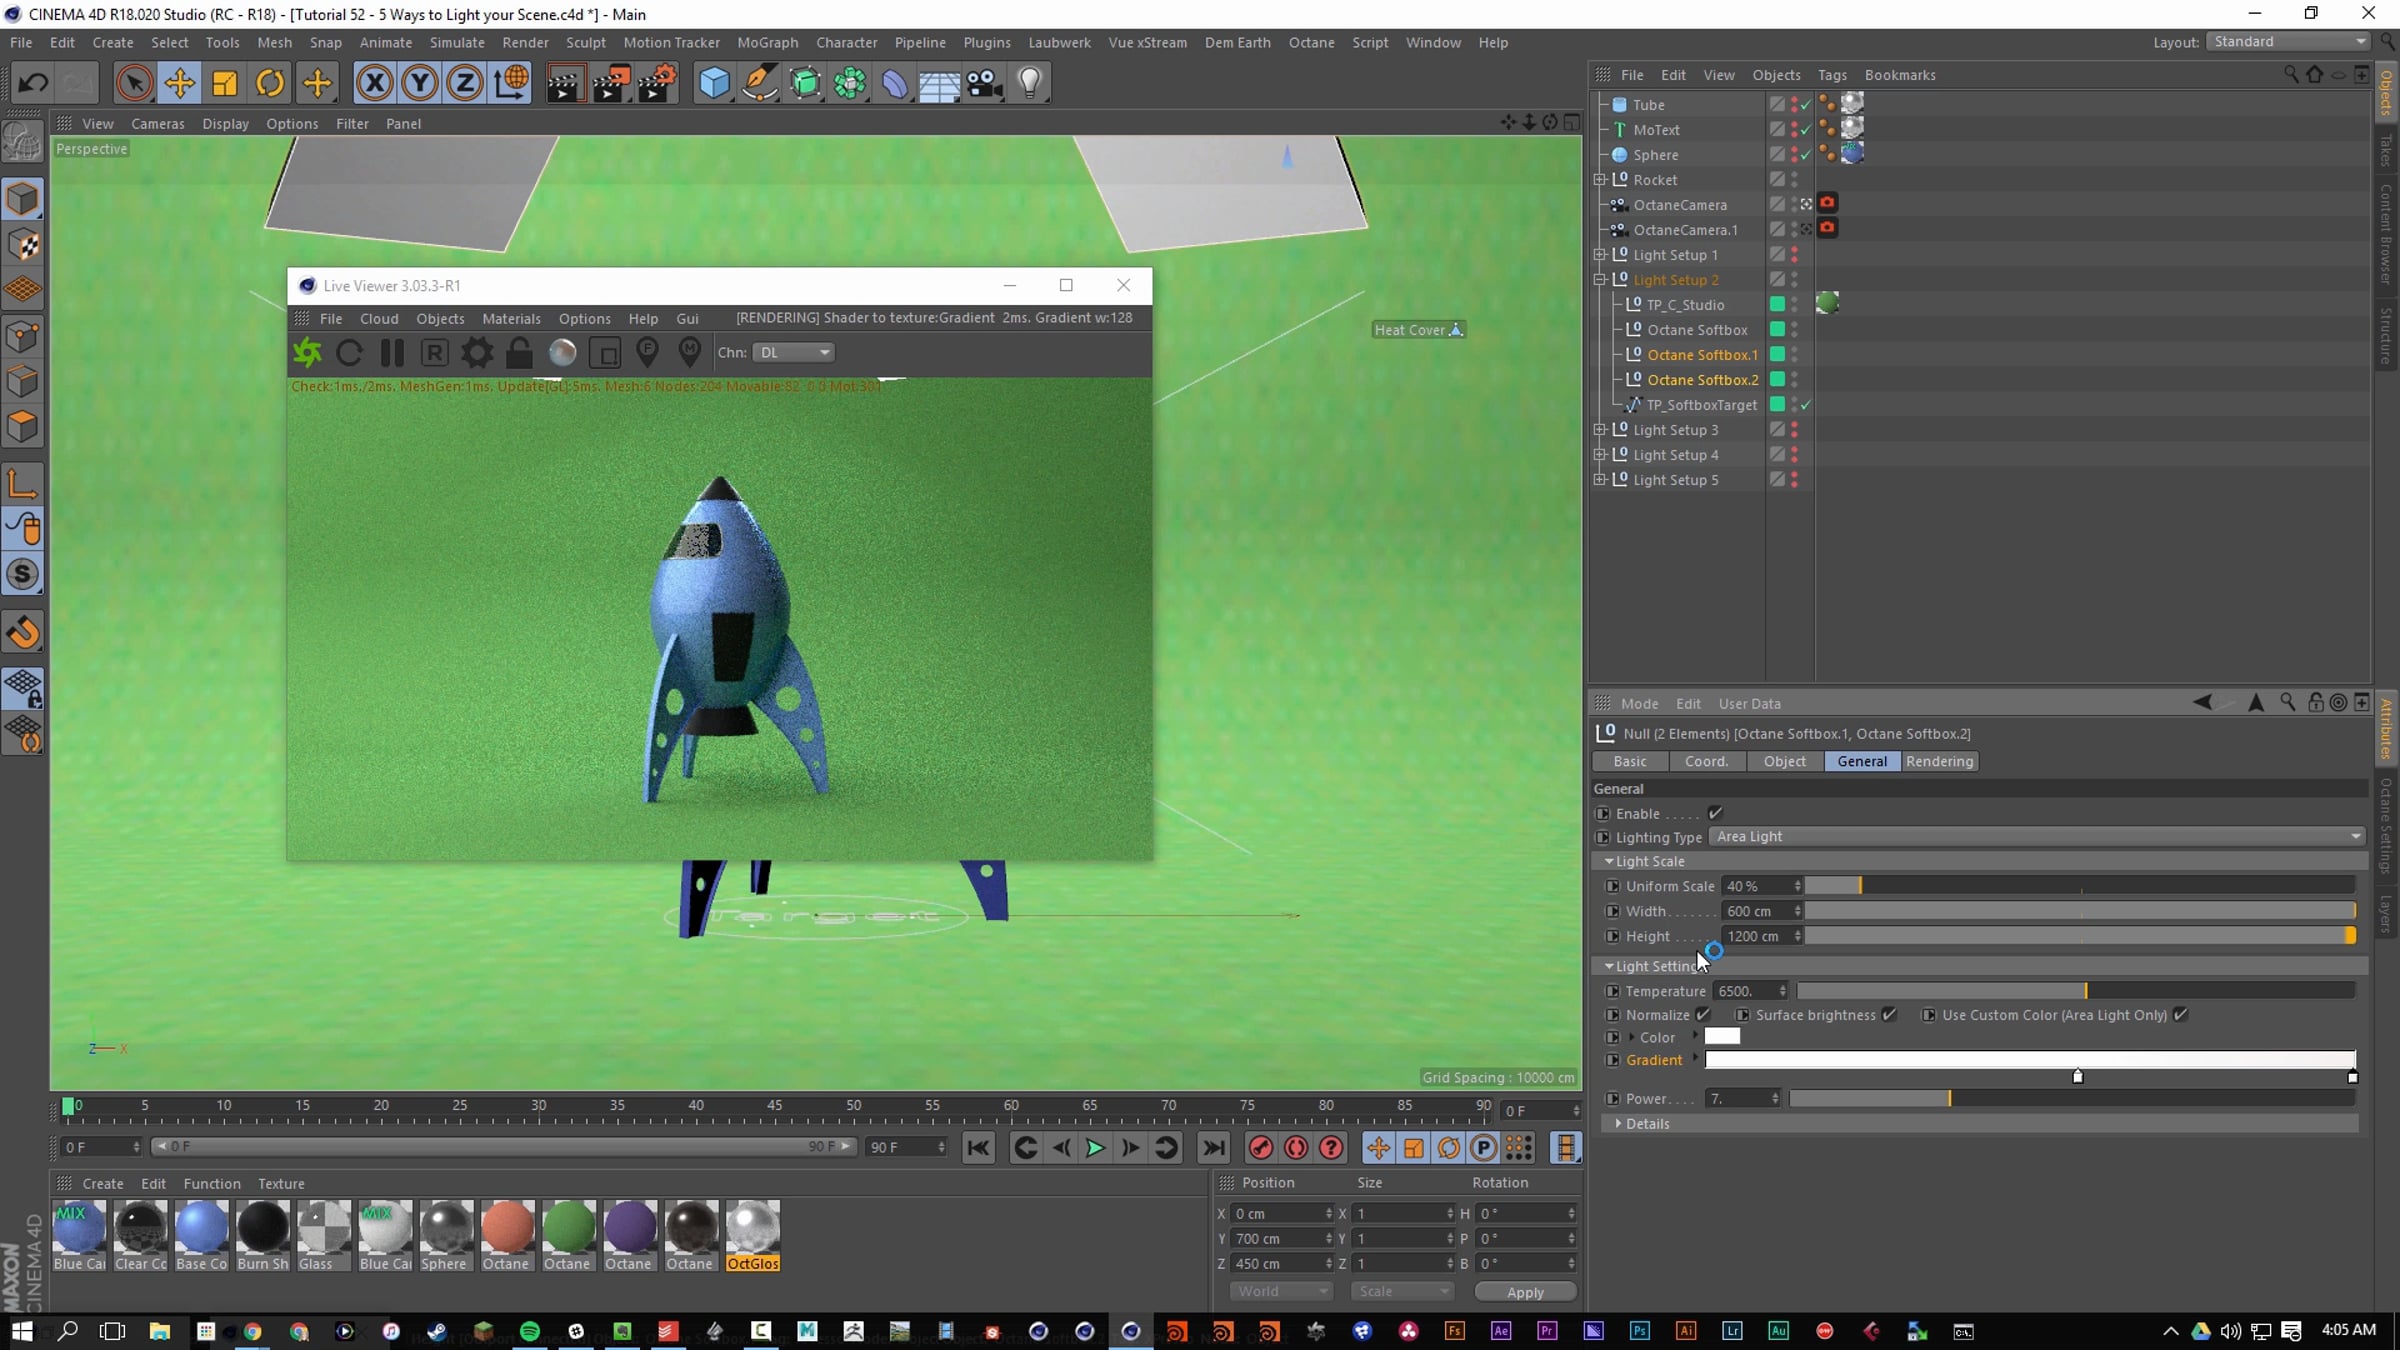Select the Move tool
Image resolution: width=2400 pixels, height=1350 pixels.
coord(179,83)
